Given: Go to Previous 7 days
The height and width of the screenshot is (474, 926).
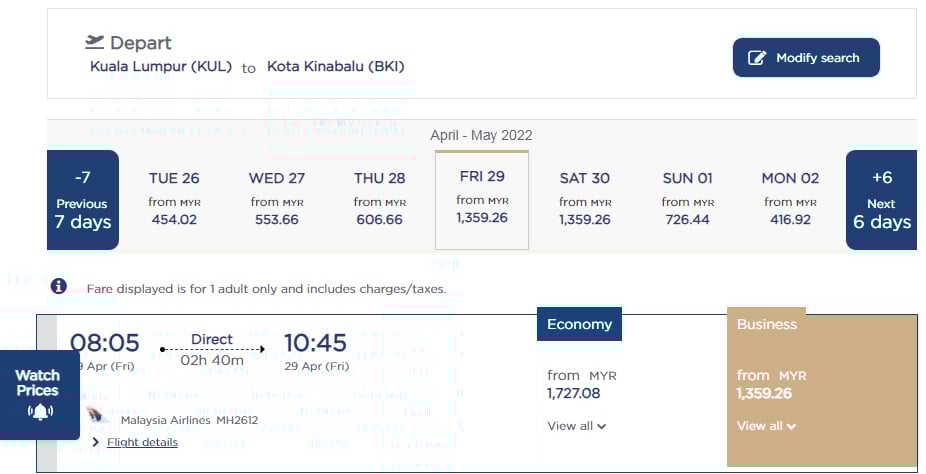Looking at the screenshot, I should [83, 200].
